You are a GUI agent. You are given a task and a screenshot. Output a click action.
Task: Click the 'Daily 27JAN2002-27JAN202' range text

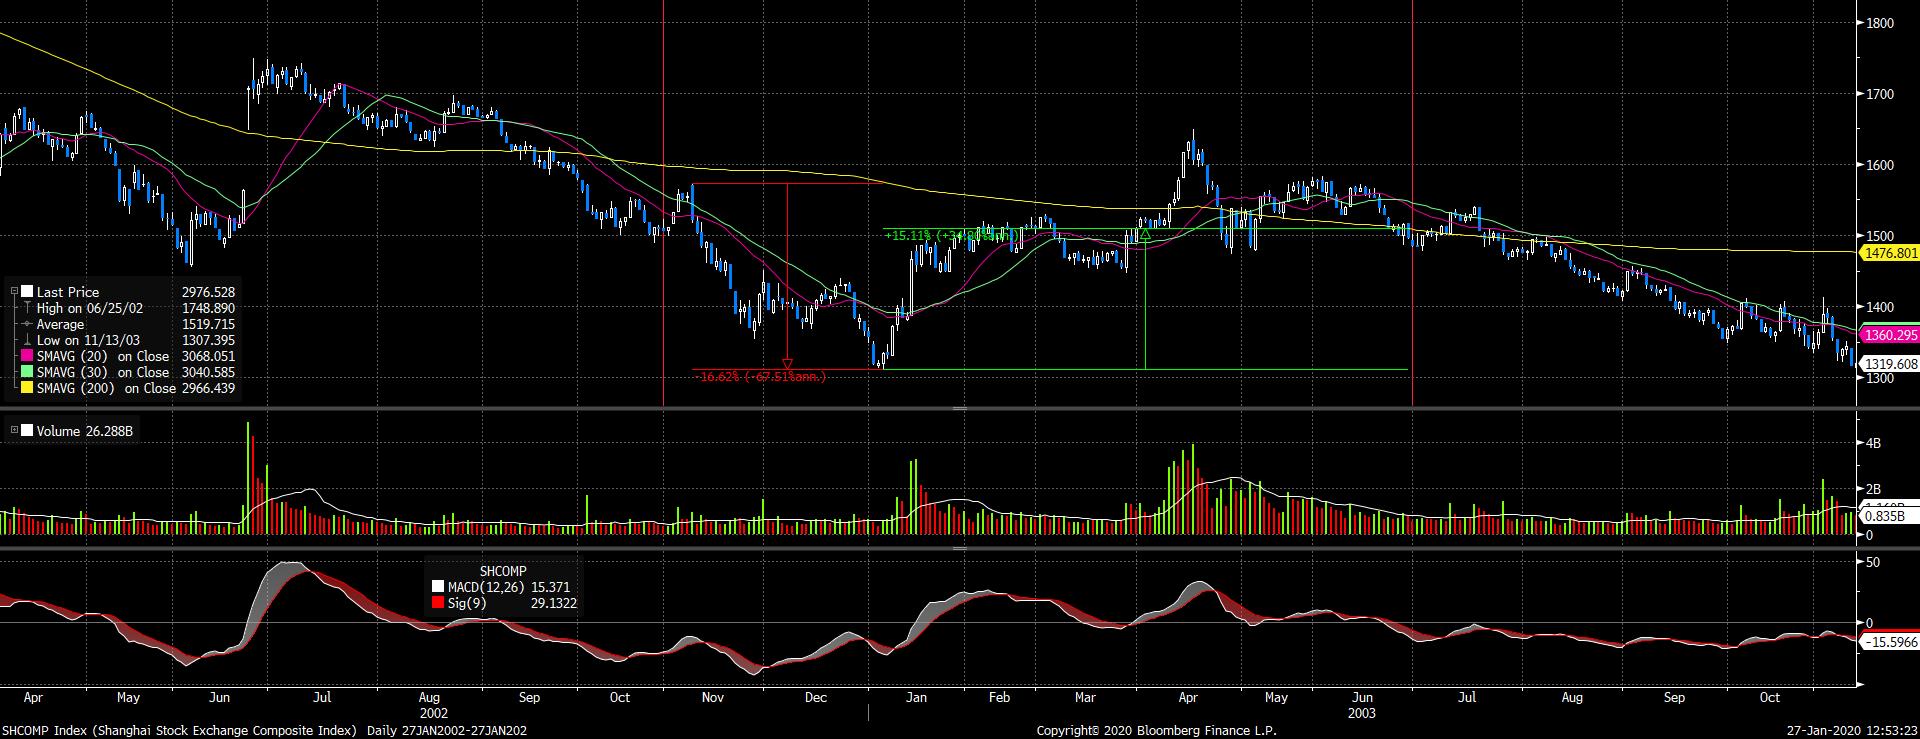pyautogui.click(x=447, y=731)
